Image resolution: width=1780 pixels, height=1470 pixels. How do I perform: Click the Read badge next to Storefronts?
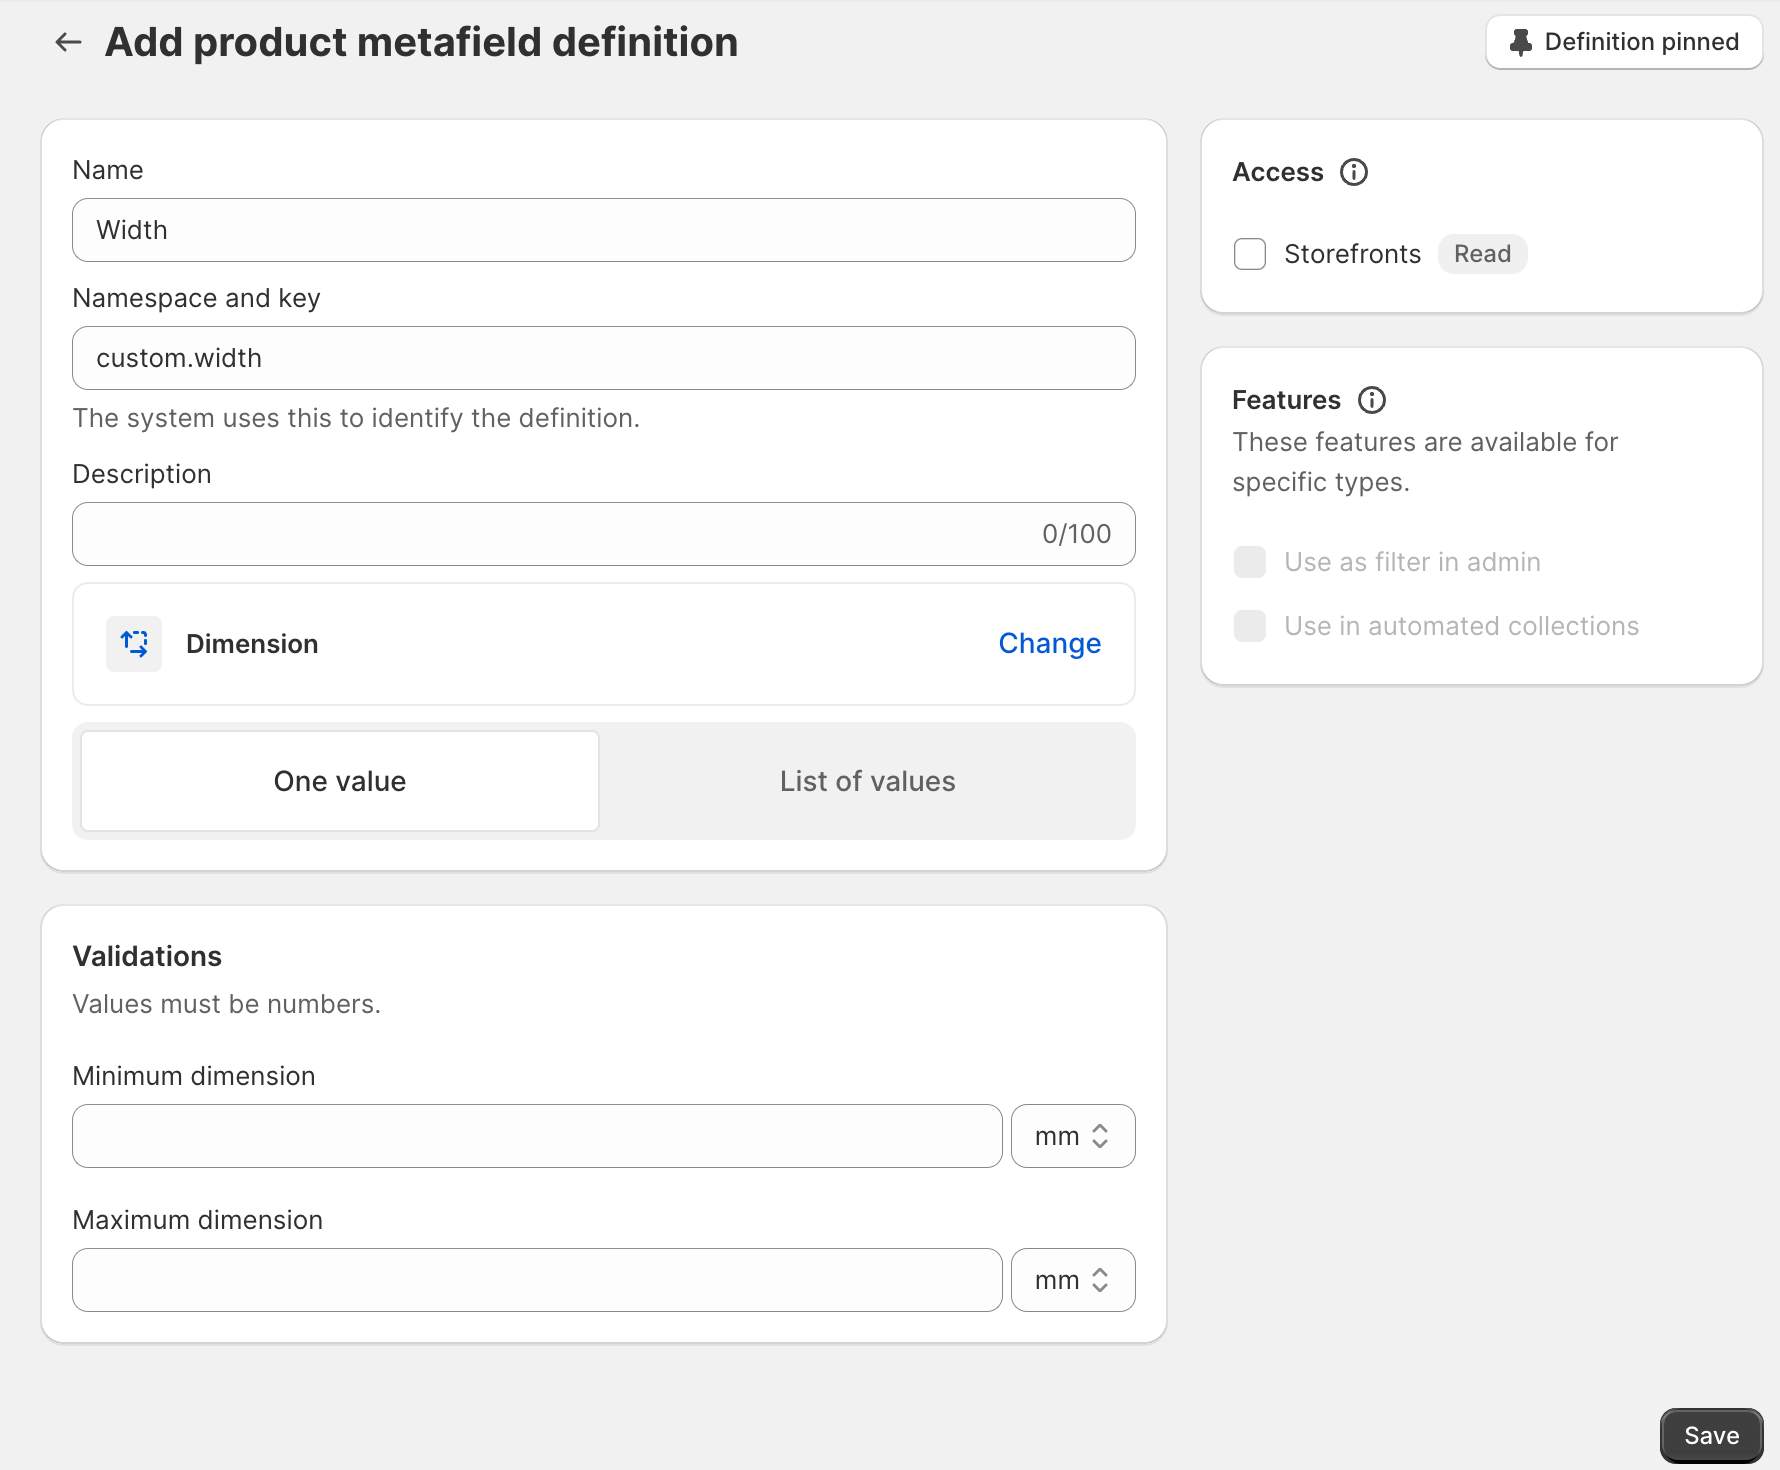(1482, 254)
